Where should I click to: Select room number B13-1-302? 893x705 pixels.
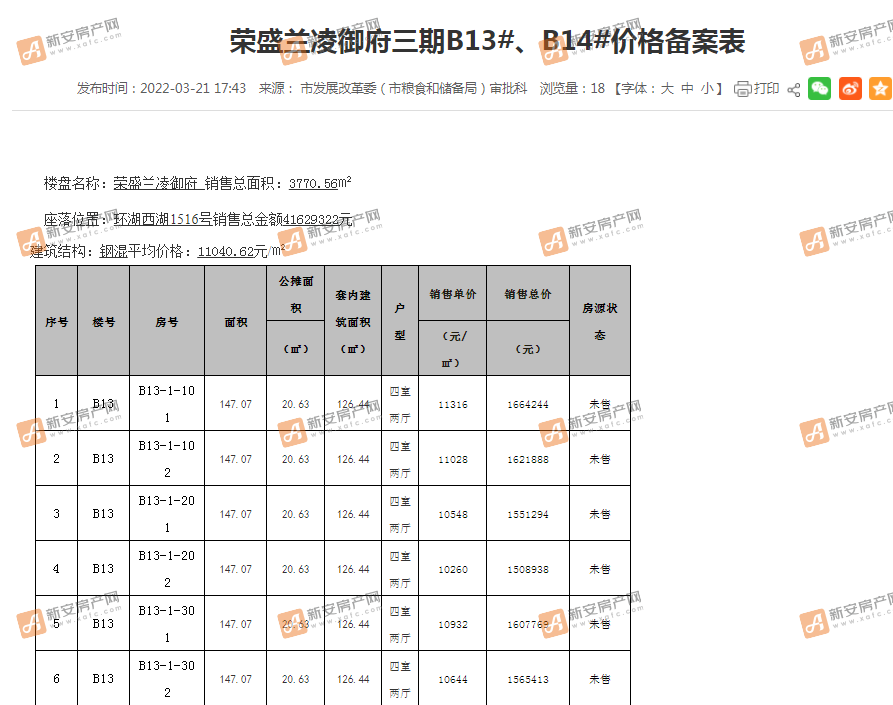pos(167,679)
